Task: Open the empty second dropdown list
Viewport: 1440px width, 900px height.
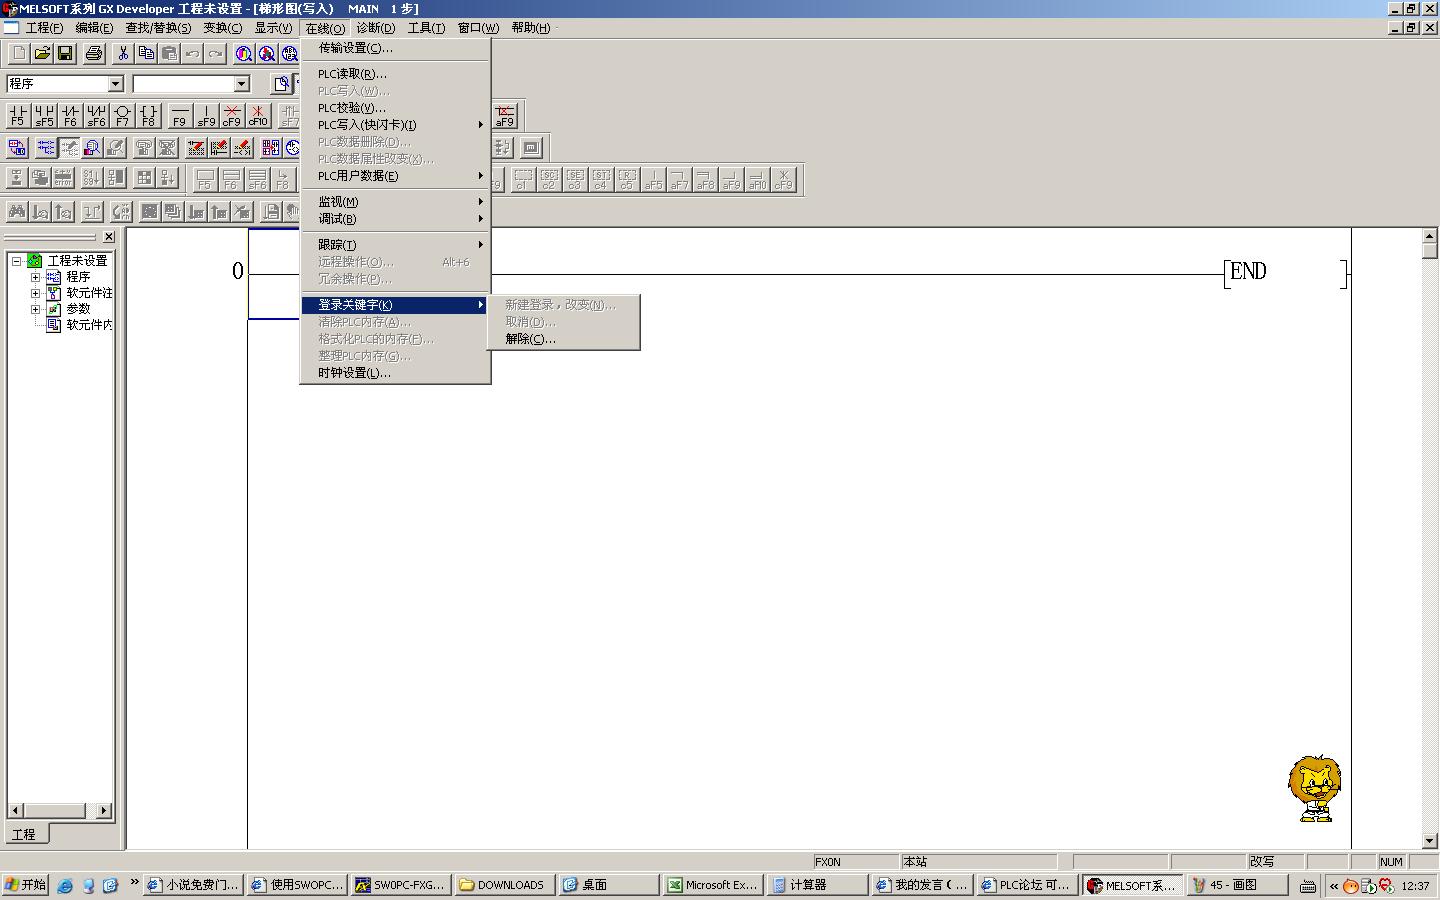Action: [x=241, y=84]
